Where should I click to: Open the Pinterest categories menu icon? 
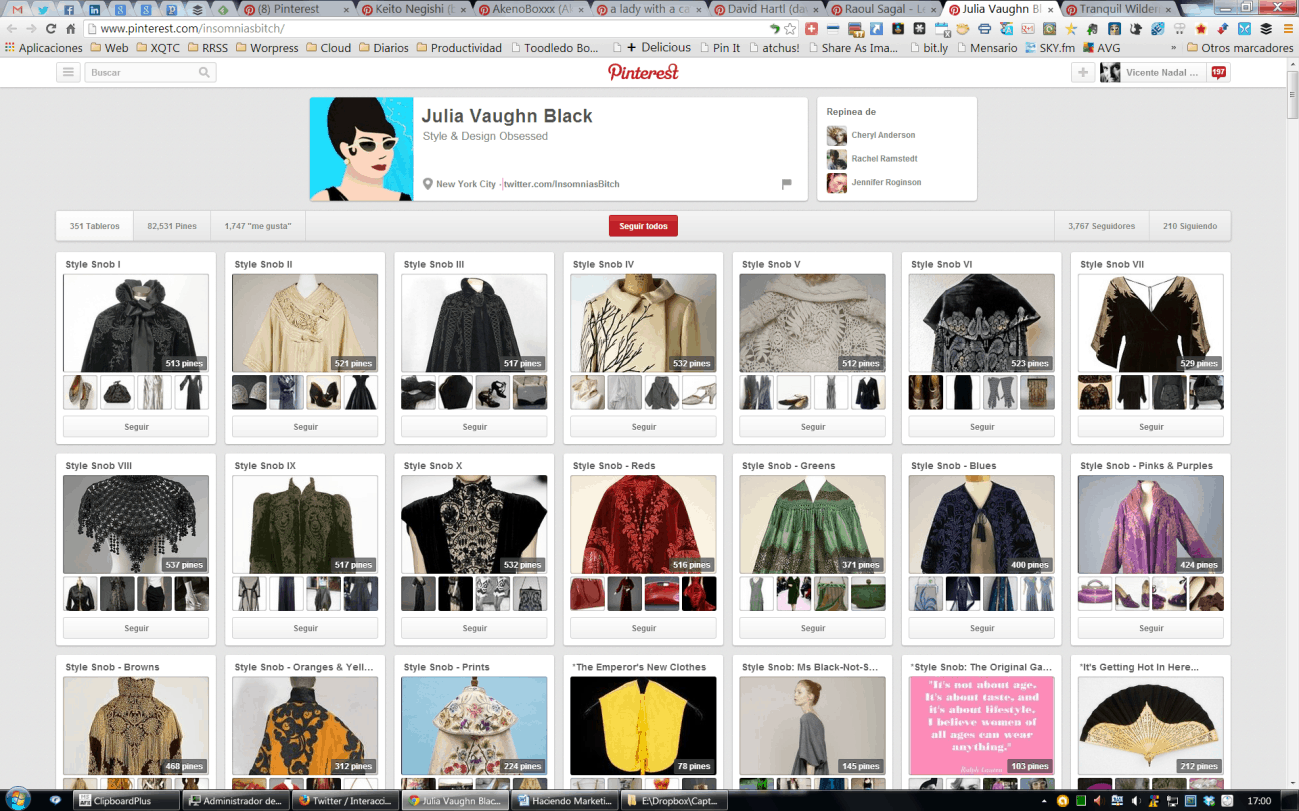pyautogui.click(x=68, y=72)
